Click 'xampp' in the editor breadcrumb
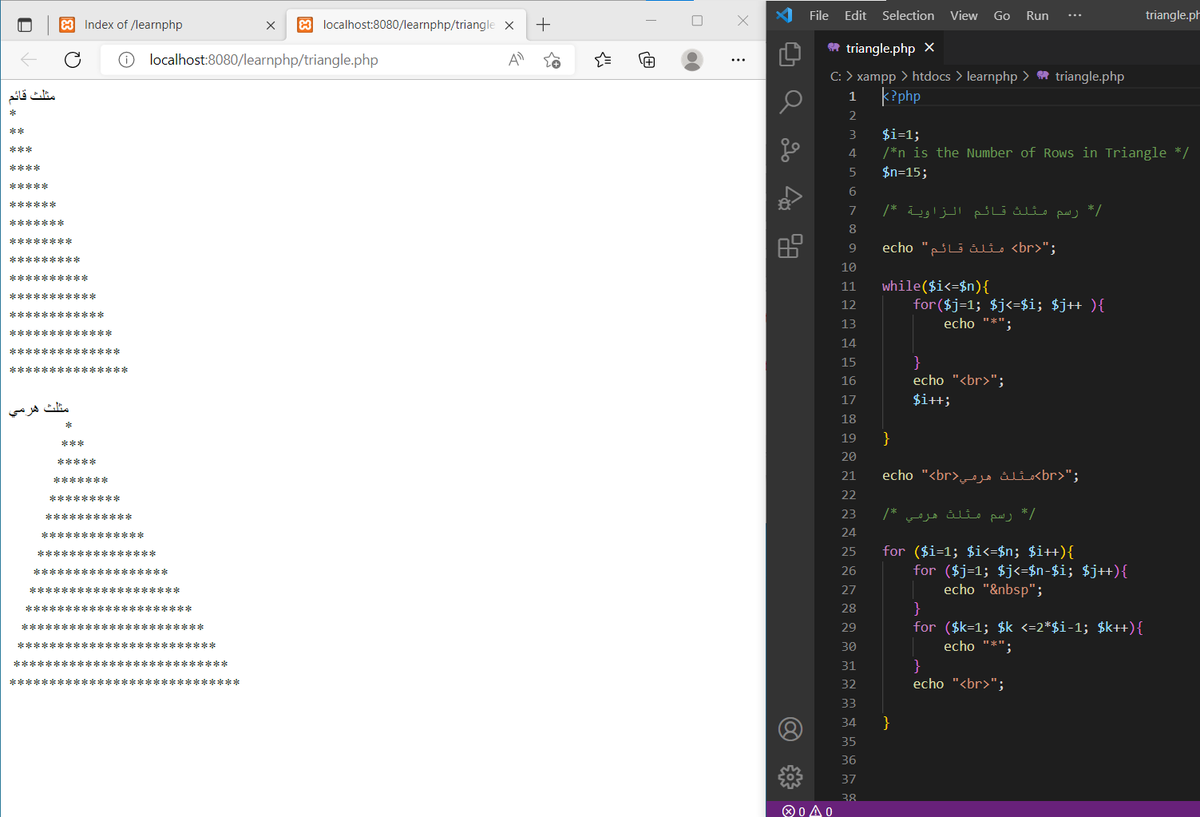1200x817 pixels. pos(877,76)
